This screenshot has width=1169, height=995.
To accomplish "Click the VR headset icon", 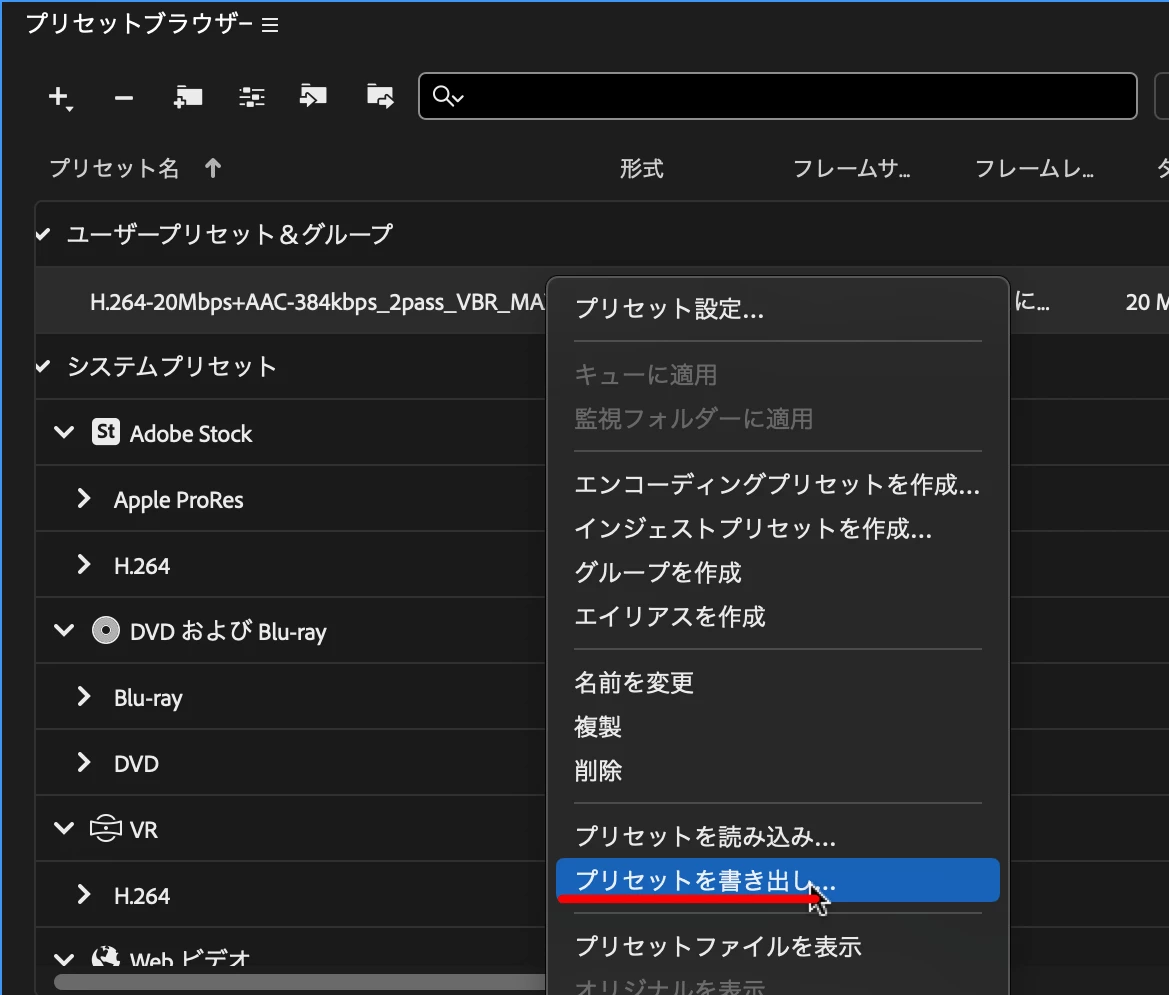I will click(x=106, y=829).
